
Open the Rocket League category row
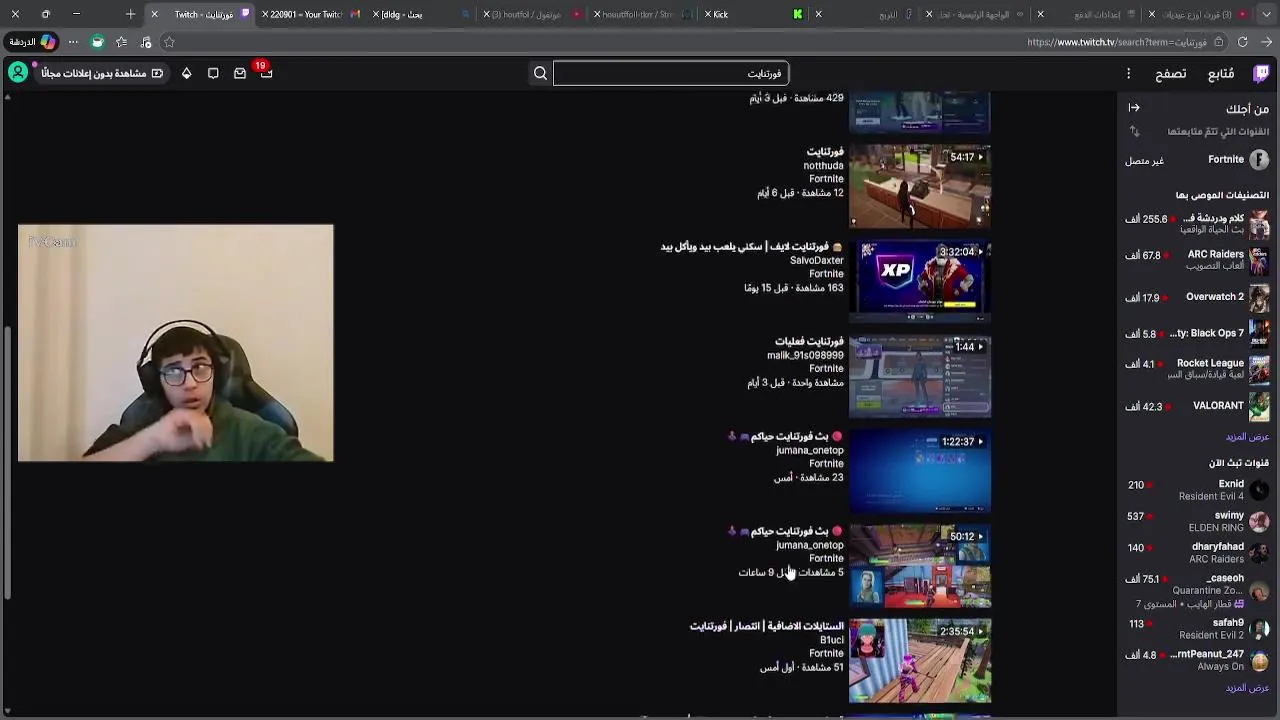click(x=1197, y=369)
